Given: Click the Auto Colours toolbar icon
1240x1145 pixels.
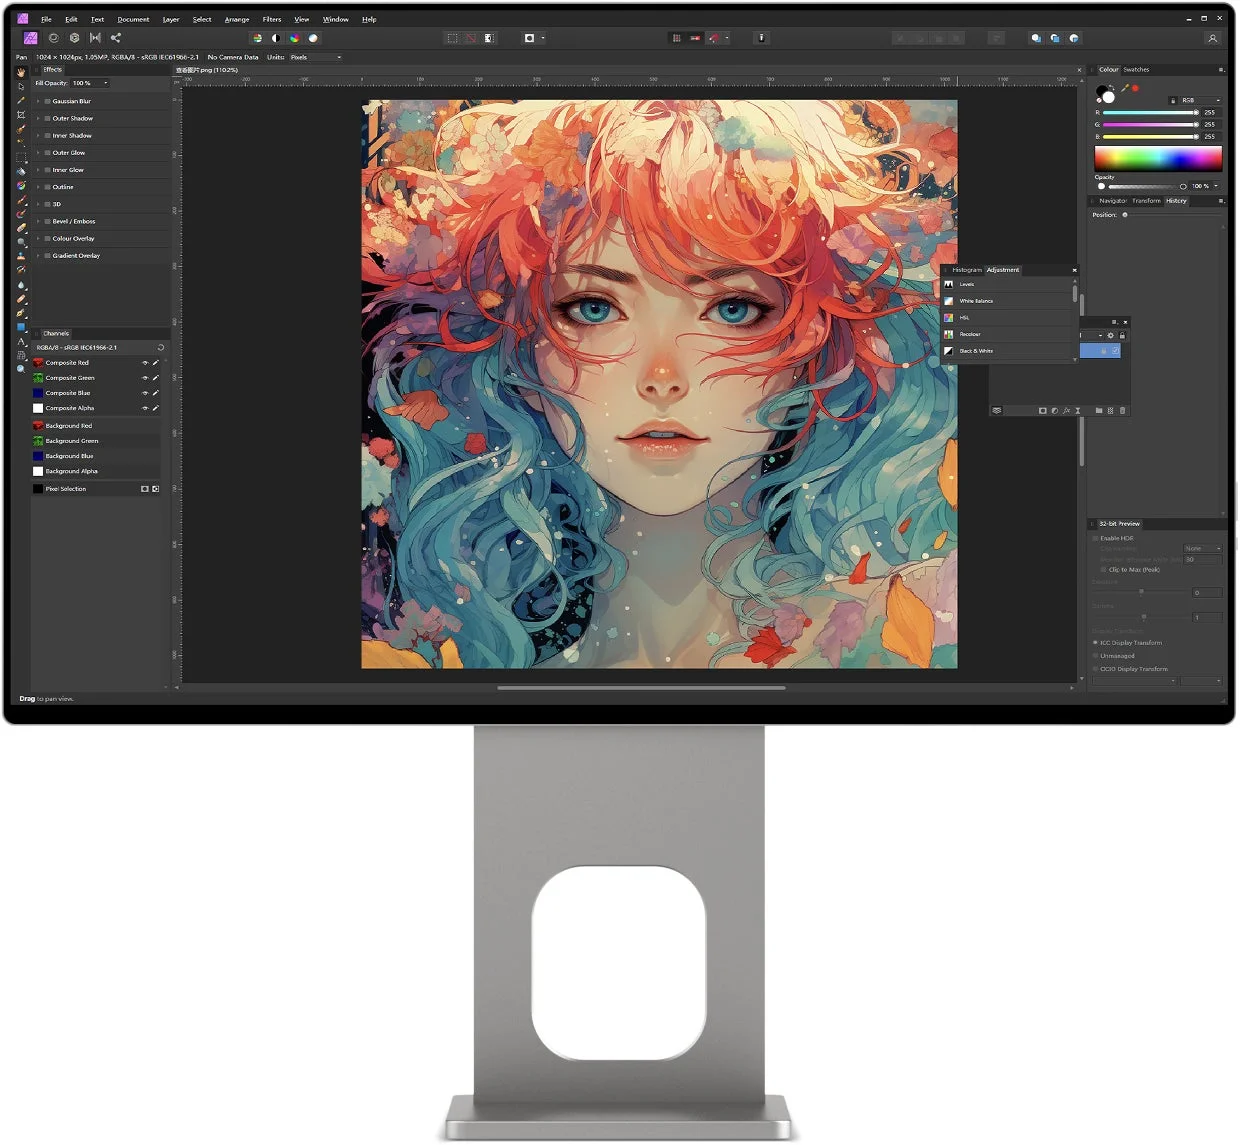Looking at the screenshot, I should coord(294,38).
